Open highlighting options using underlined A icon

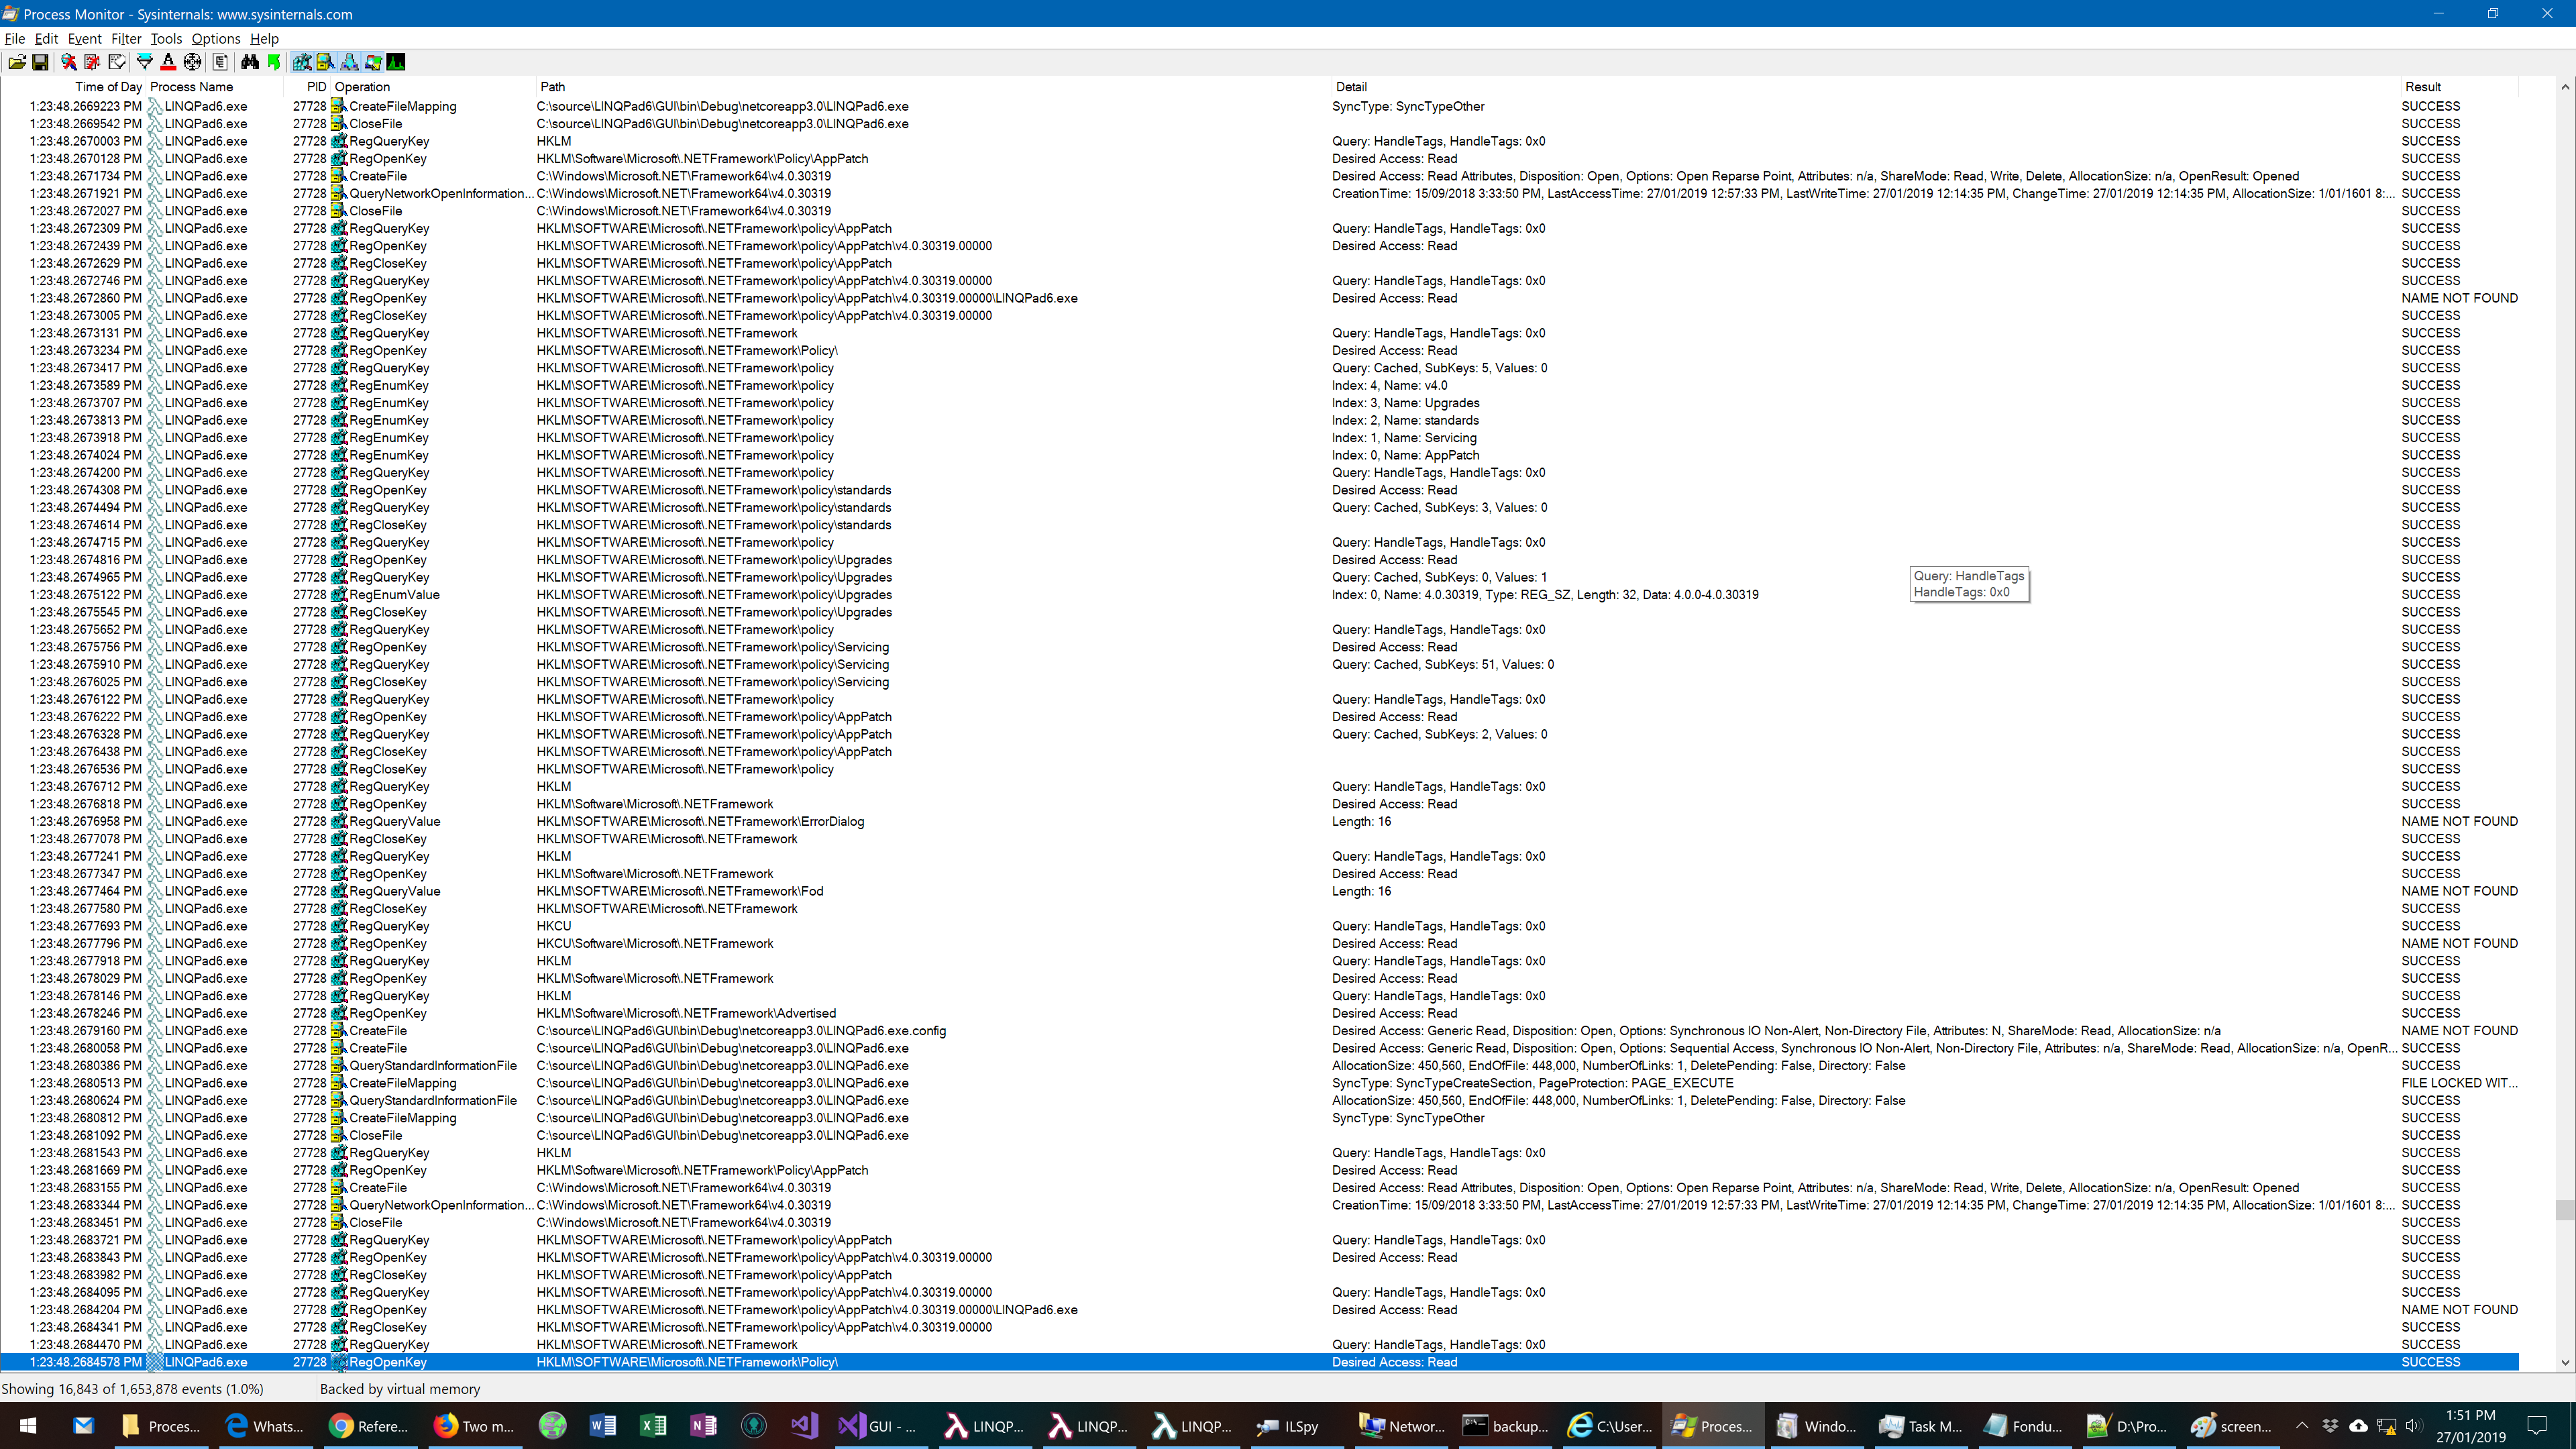pos(168,62)
